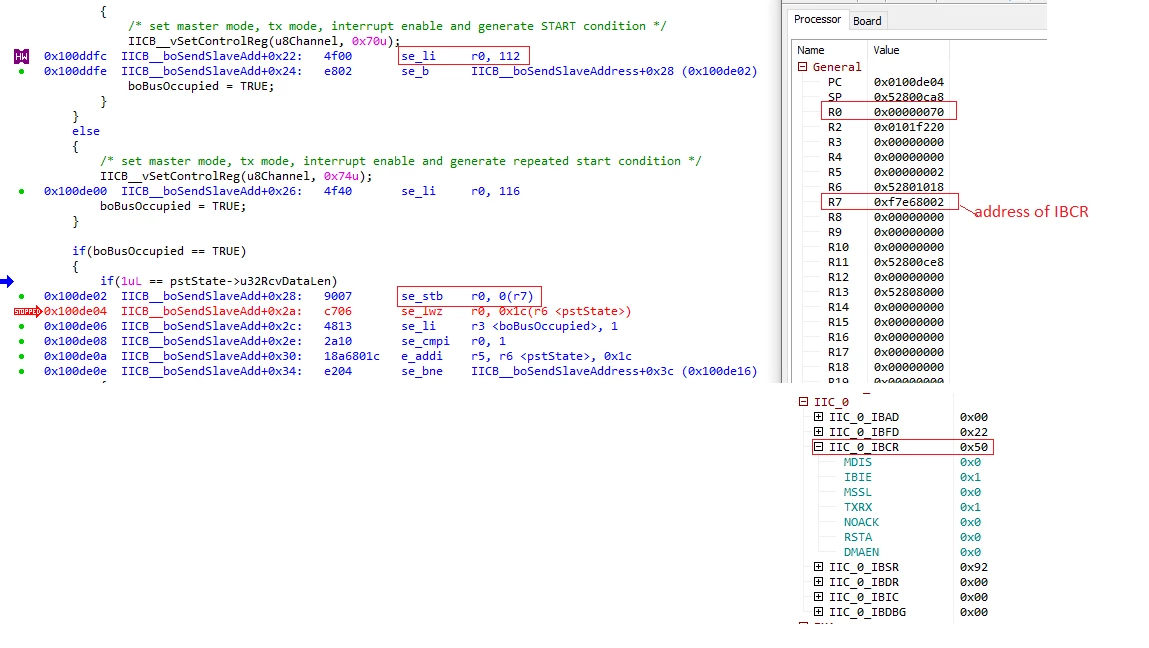The image size is (1149, 648).
Task: Toggle breakpoint dot at address 0x100de02
Action: tap(21, 296)
